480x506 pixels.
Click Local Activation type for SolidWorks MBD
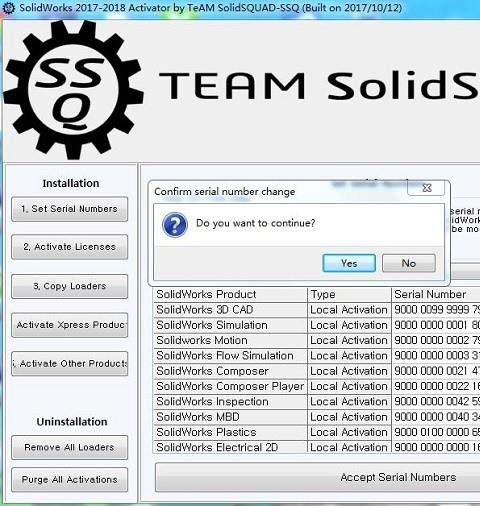(349, 417)
